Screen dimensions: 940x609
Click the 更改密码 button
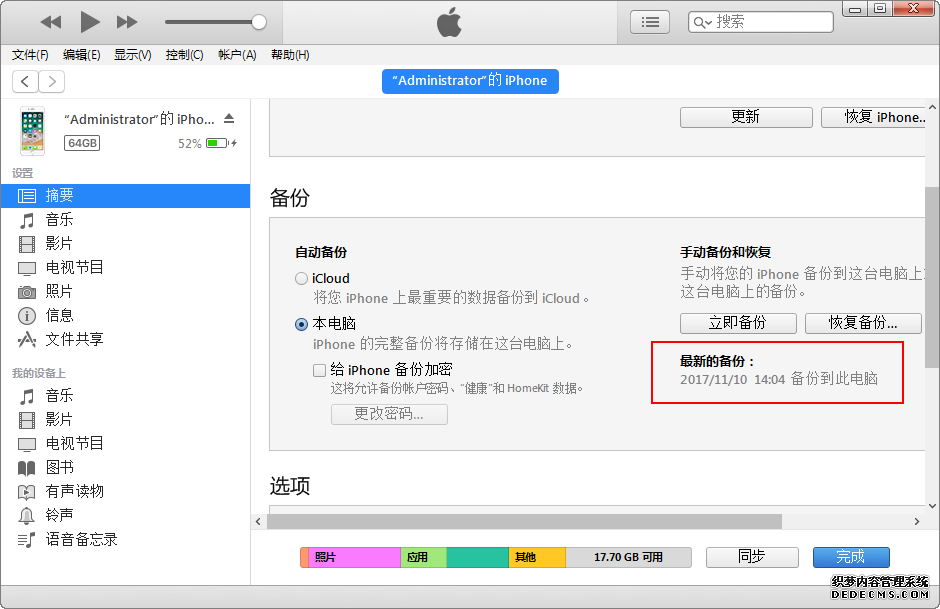389,414
